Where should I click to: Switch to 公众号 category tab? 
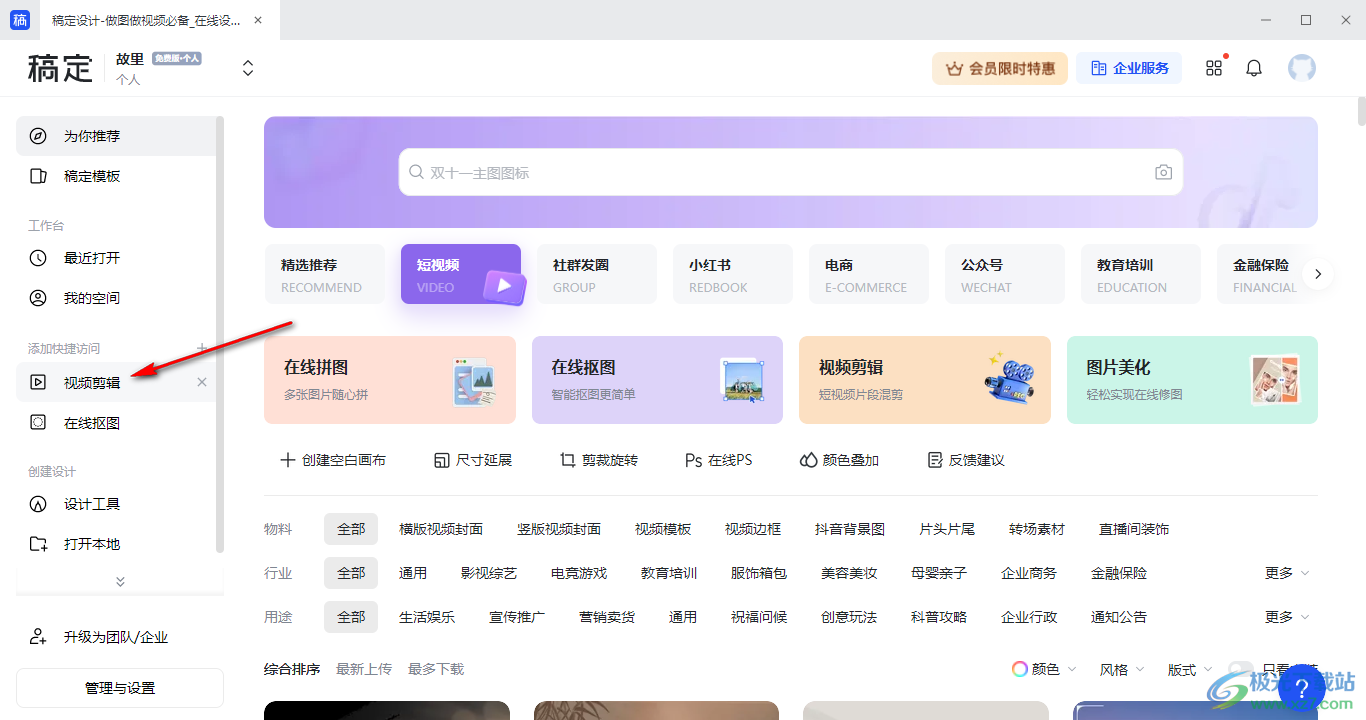[1005, 274]
